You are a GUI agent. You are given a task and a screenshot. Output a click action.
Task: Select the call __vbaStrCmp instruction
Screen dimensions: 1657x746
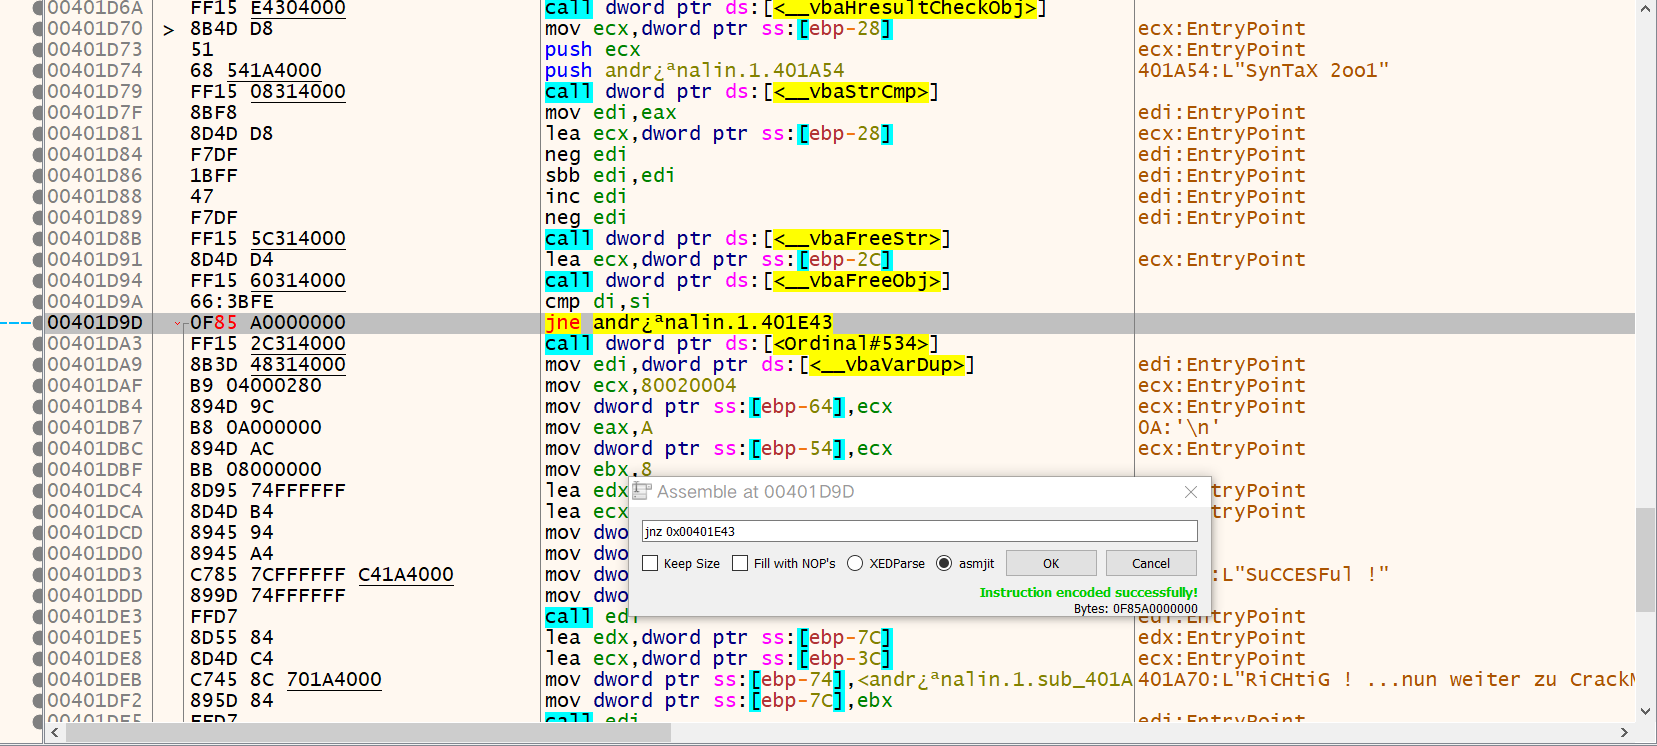(742, 92)
